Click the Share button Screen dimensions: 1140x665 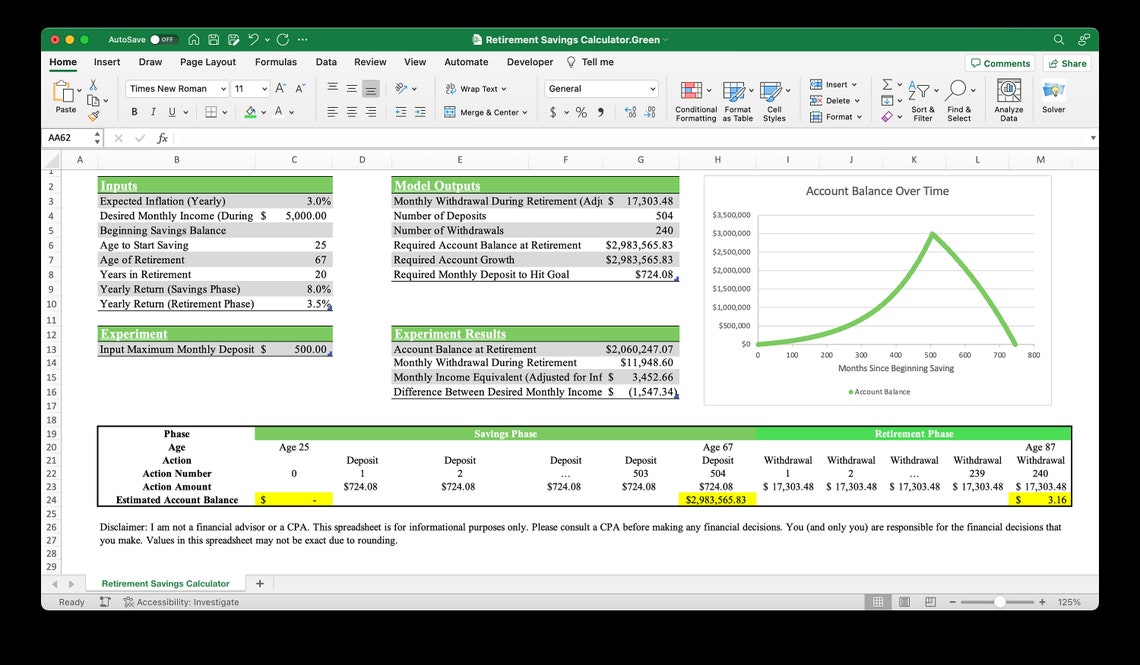point(1067,63)
